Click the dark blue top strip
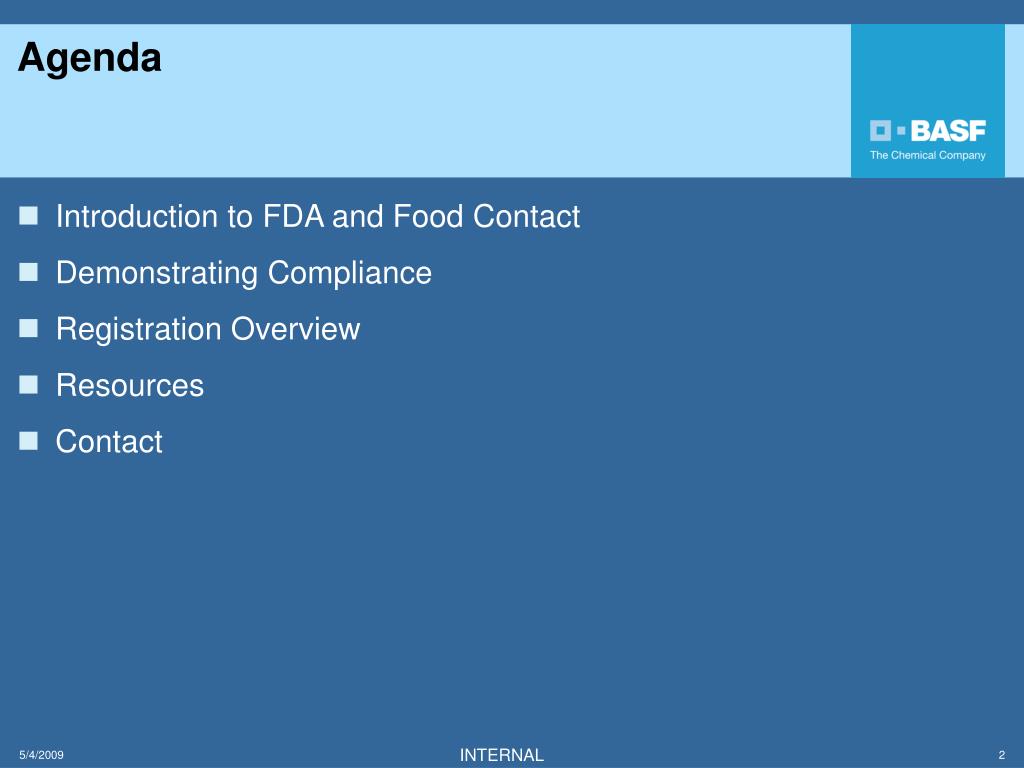The image size is (1024, 768). (x=512, y=12)
